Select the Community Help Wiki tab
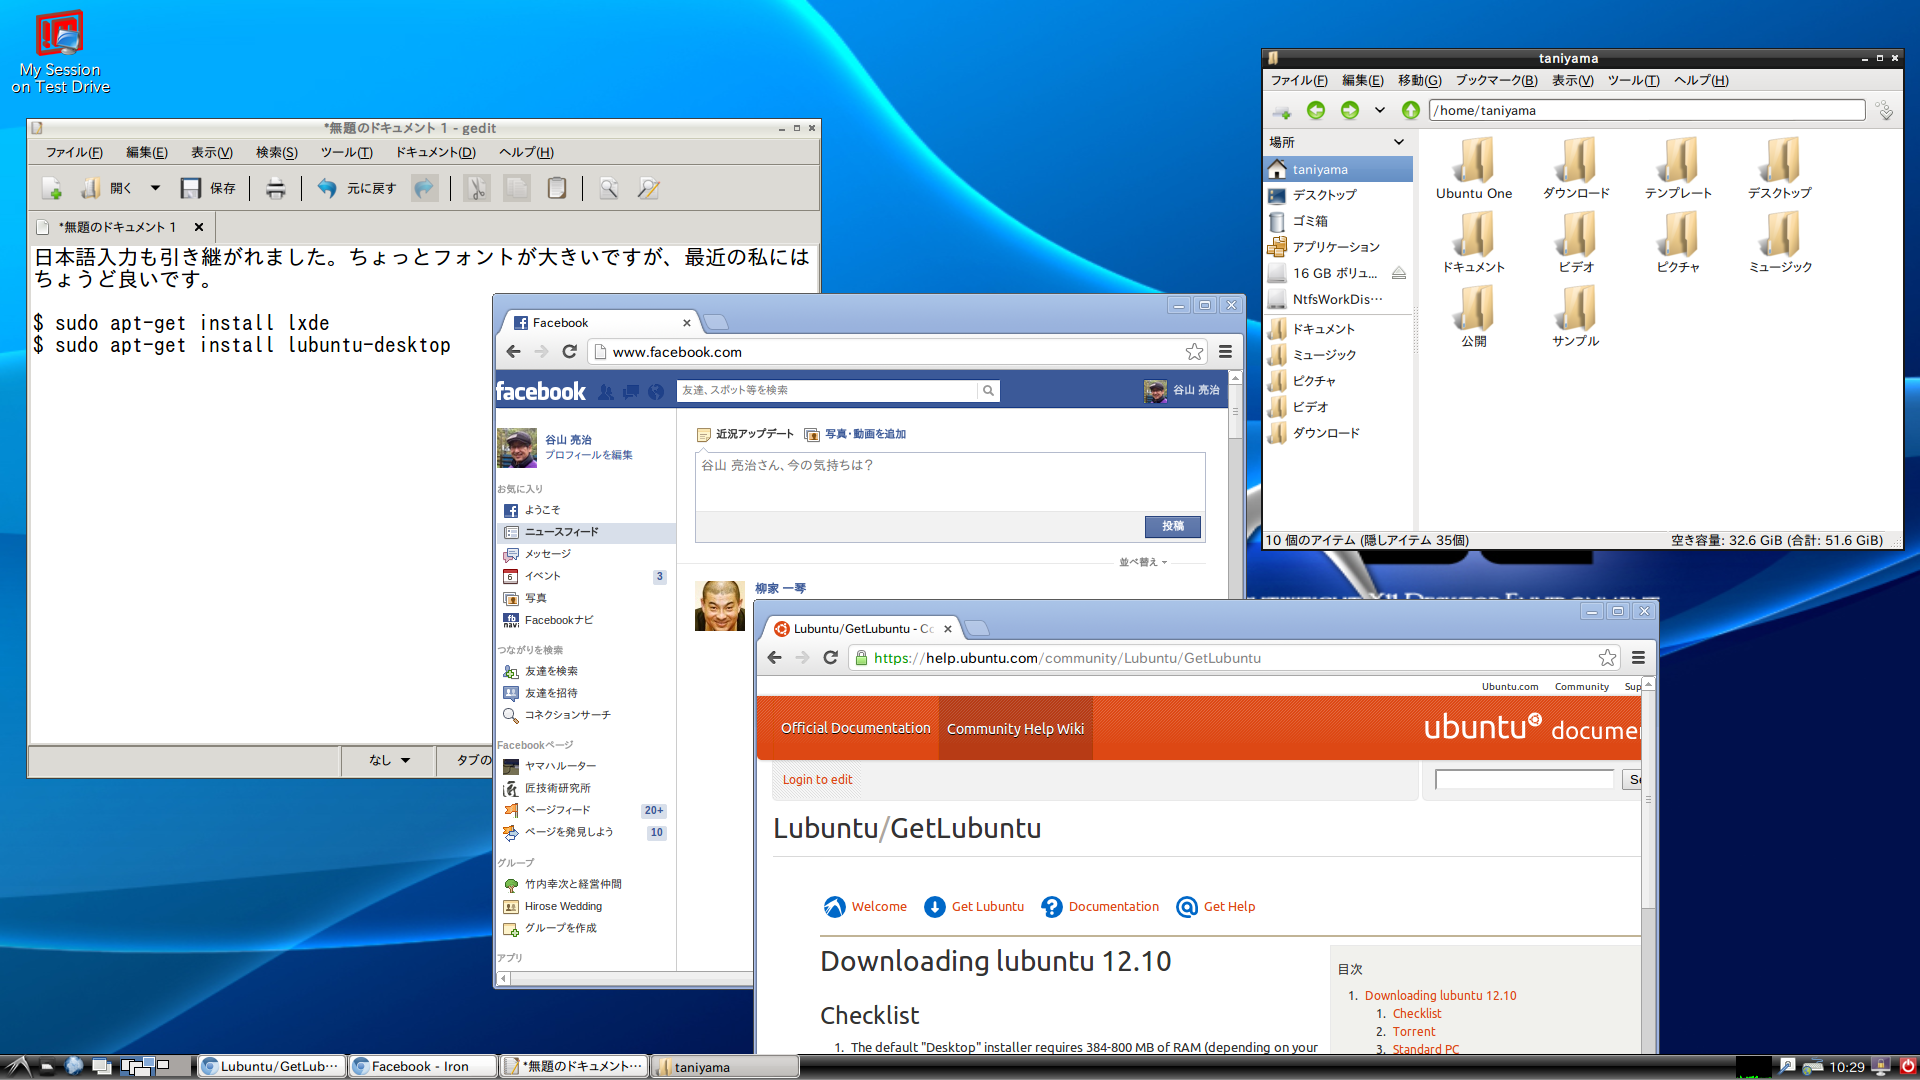Screen dimensions: 1920x1080 tap(1015, 729)
